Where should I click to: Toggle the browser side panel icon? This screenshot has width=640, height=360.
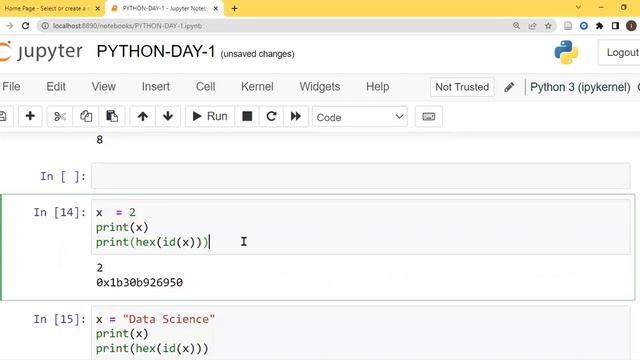coord(615,26)
